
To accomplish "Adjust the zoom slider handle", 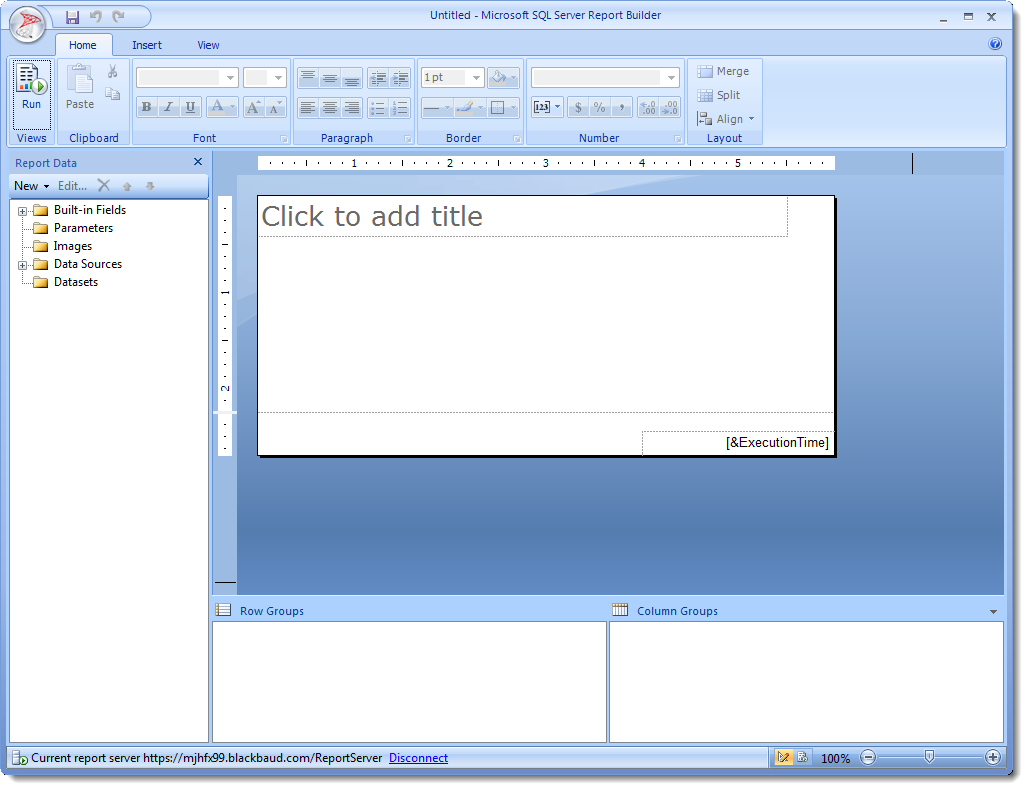I will point(929,757).
